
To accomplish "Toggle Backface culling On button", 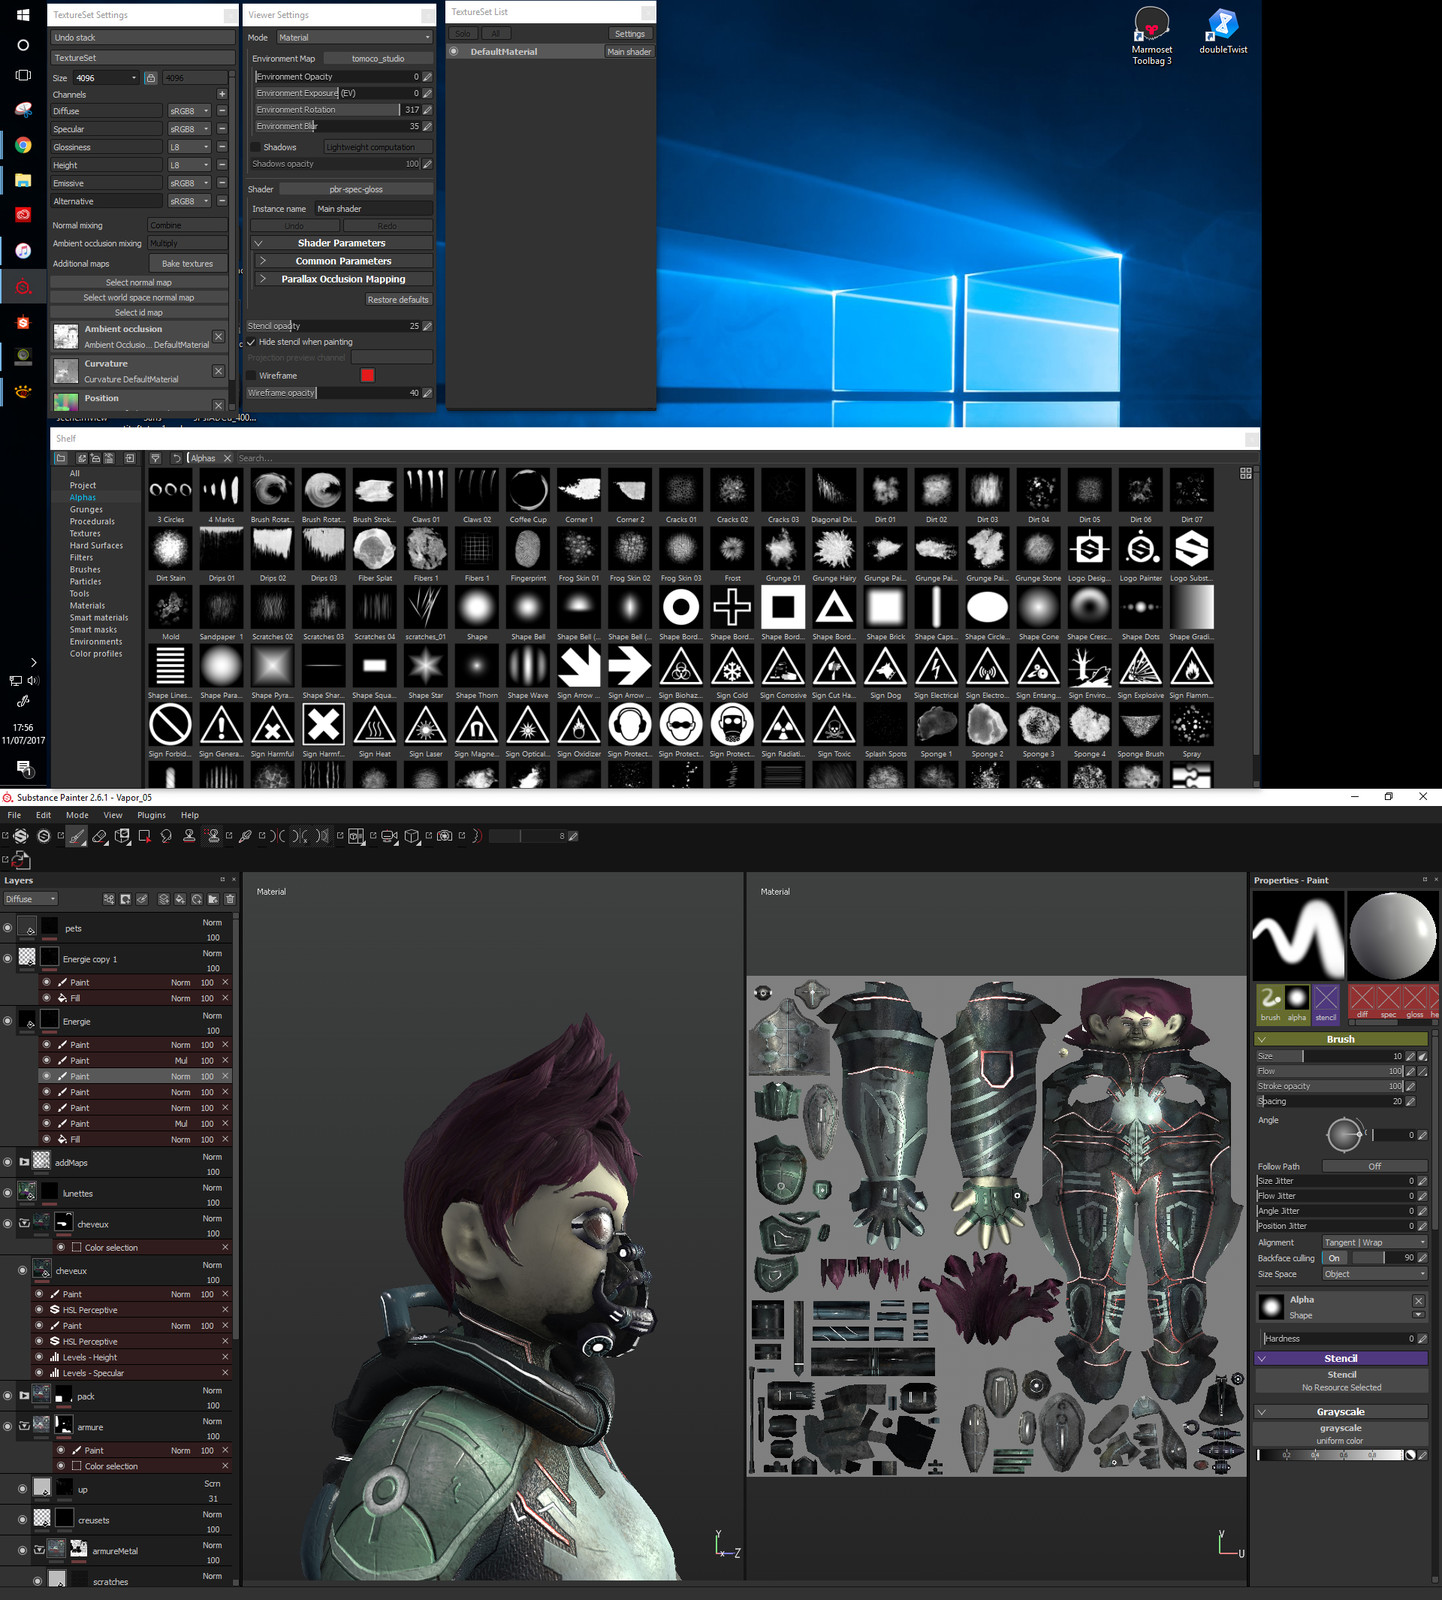I will (x=1334, y=1258).
